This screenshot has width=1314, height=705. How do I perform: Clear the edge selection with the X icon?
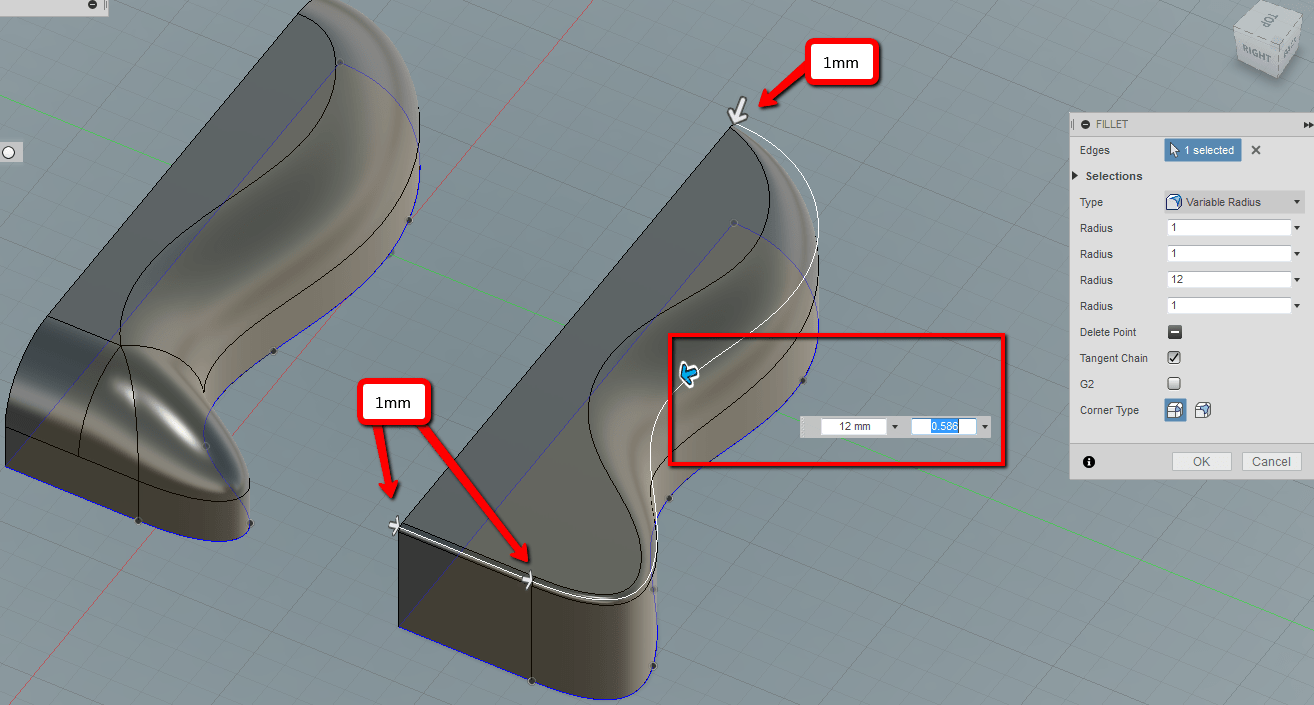(1255, 150)
